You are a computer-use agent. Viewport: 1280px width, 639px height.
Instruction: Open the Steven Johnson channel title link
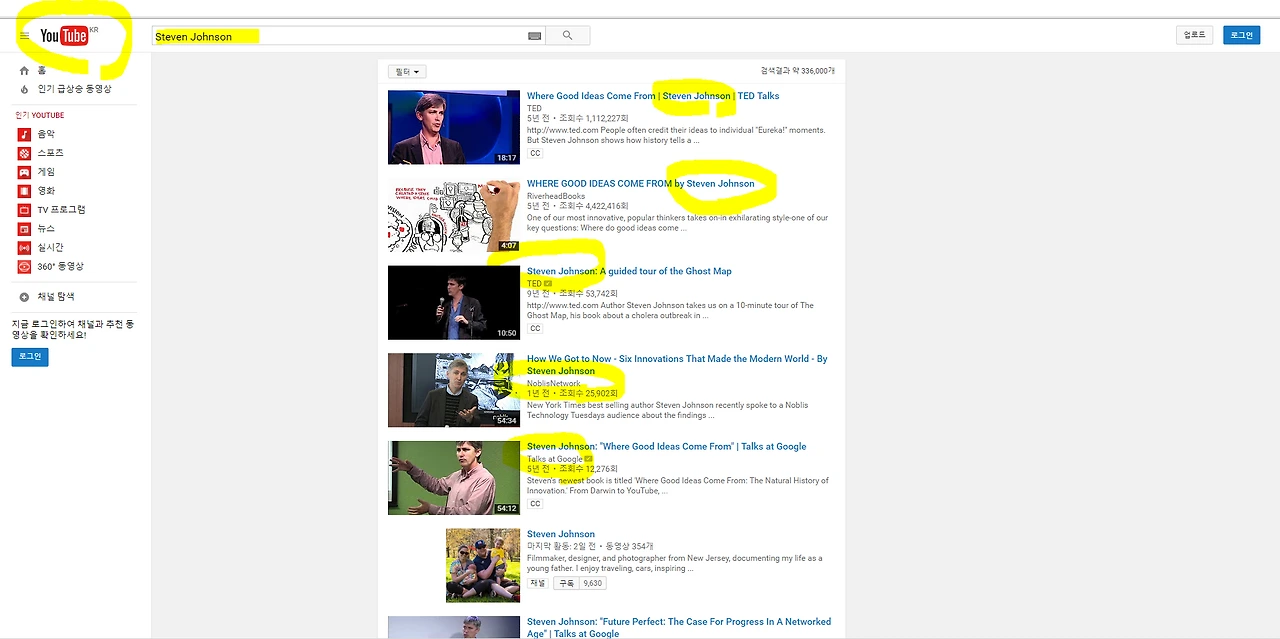click(x=561, y=534)
